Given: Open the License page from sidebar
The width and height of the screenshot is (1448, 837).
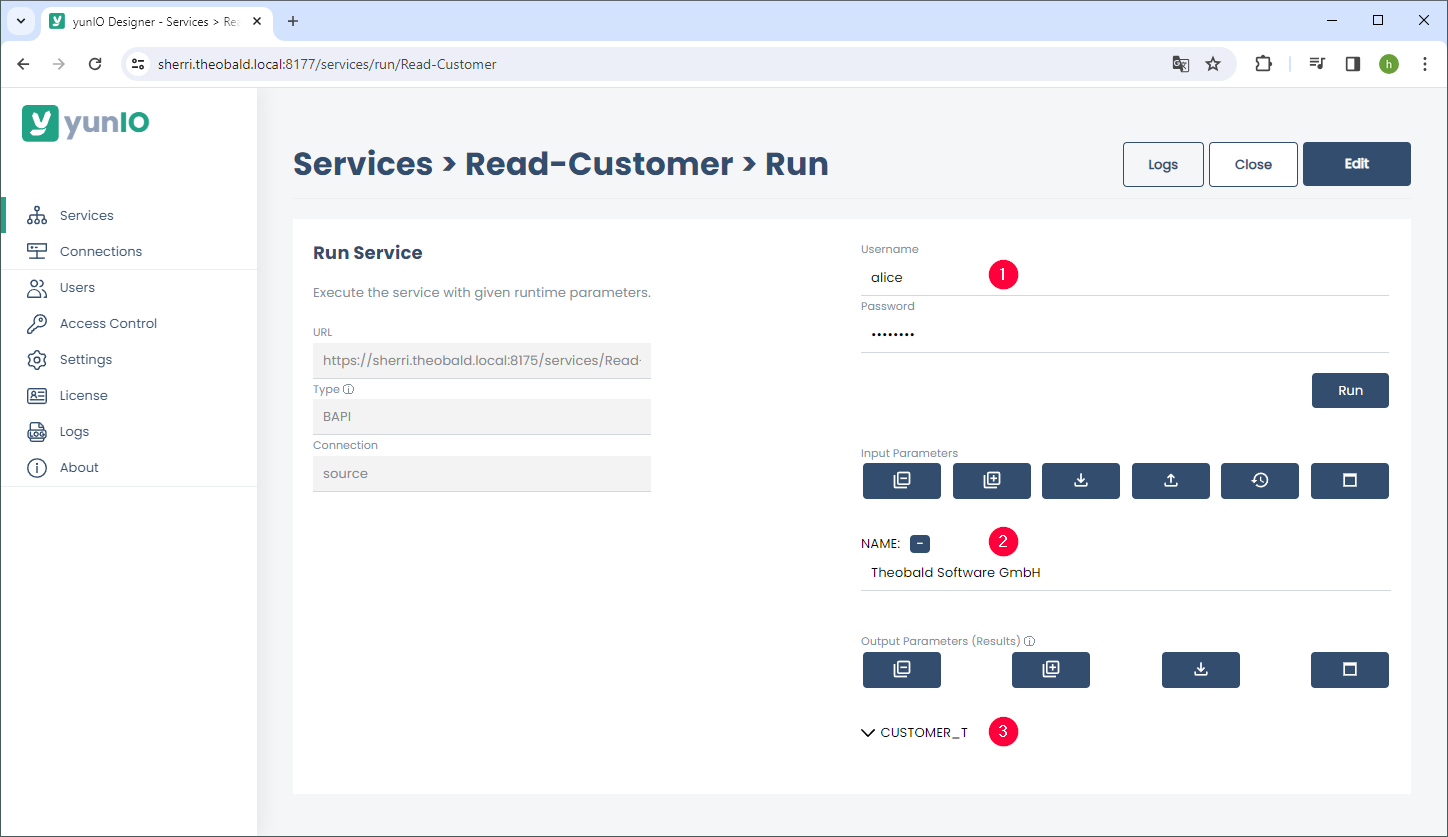Looking at the screenshot, I should coord(83,395).
